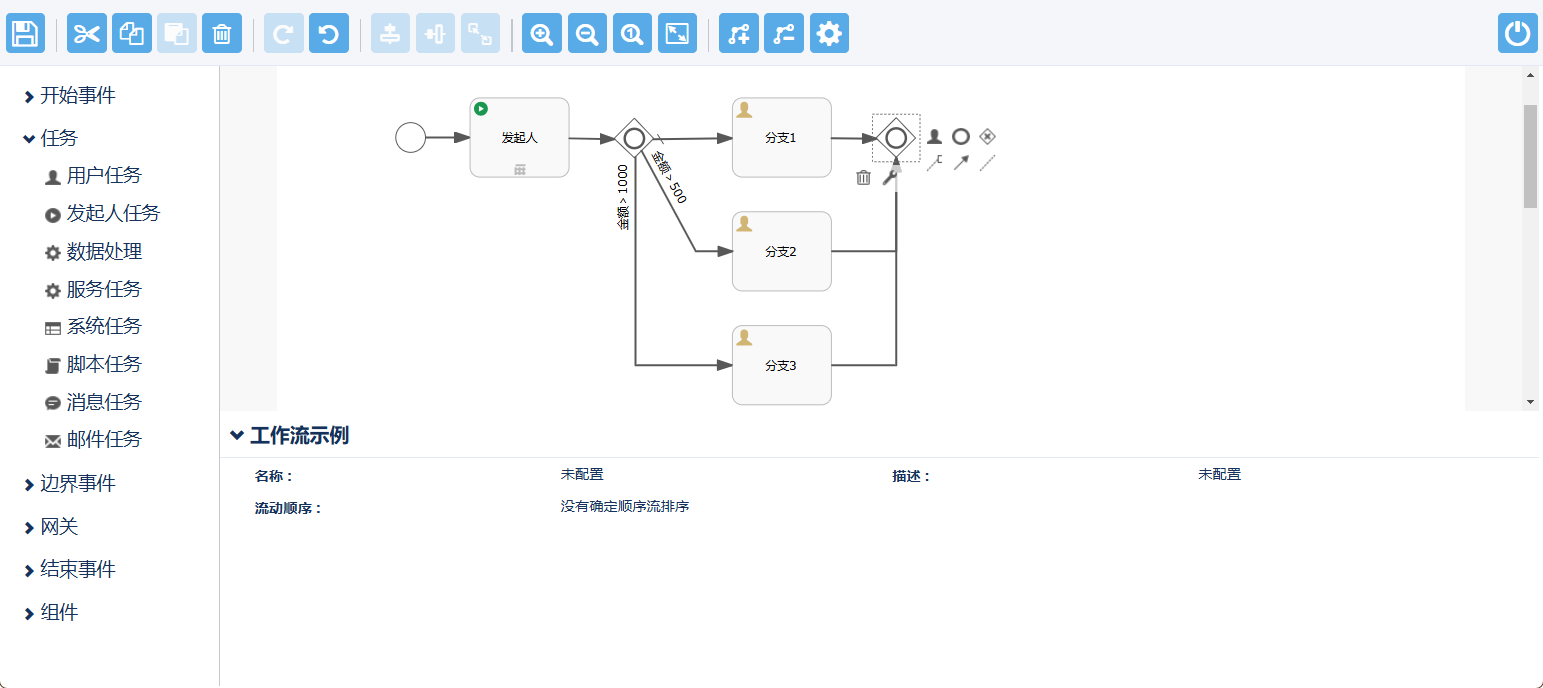This screenshot has height=688, width=1543.
Task: Expand the 开始事件 category
Action: click(78, 96)
